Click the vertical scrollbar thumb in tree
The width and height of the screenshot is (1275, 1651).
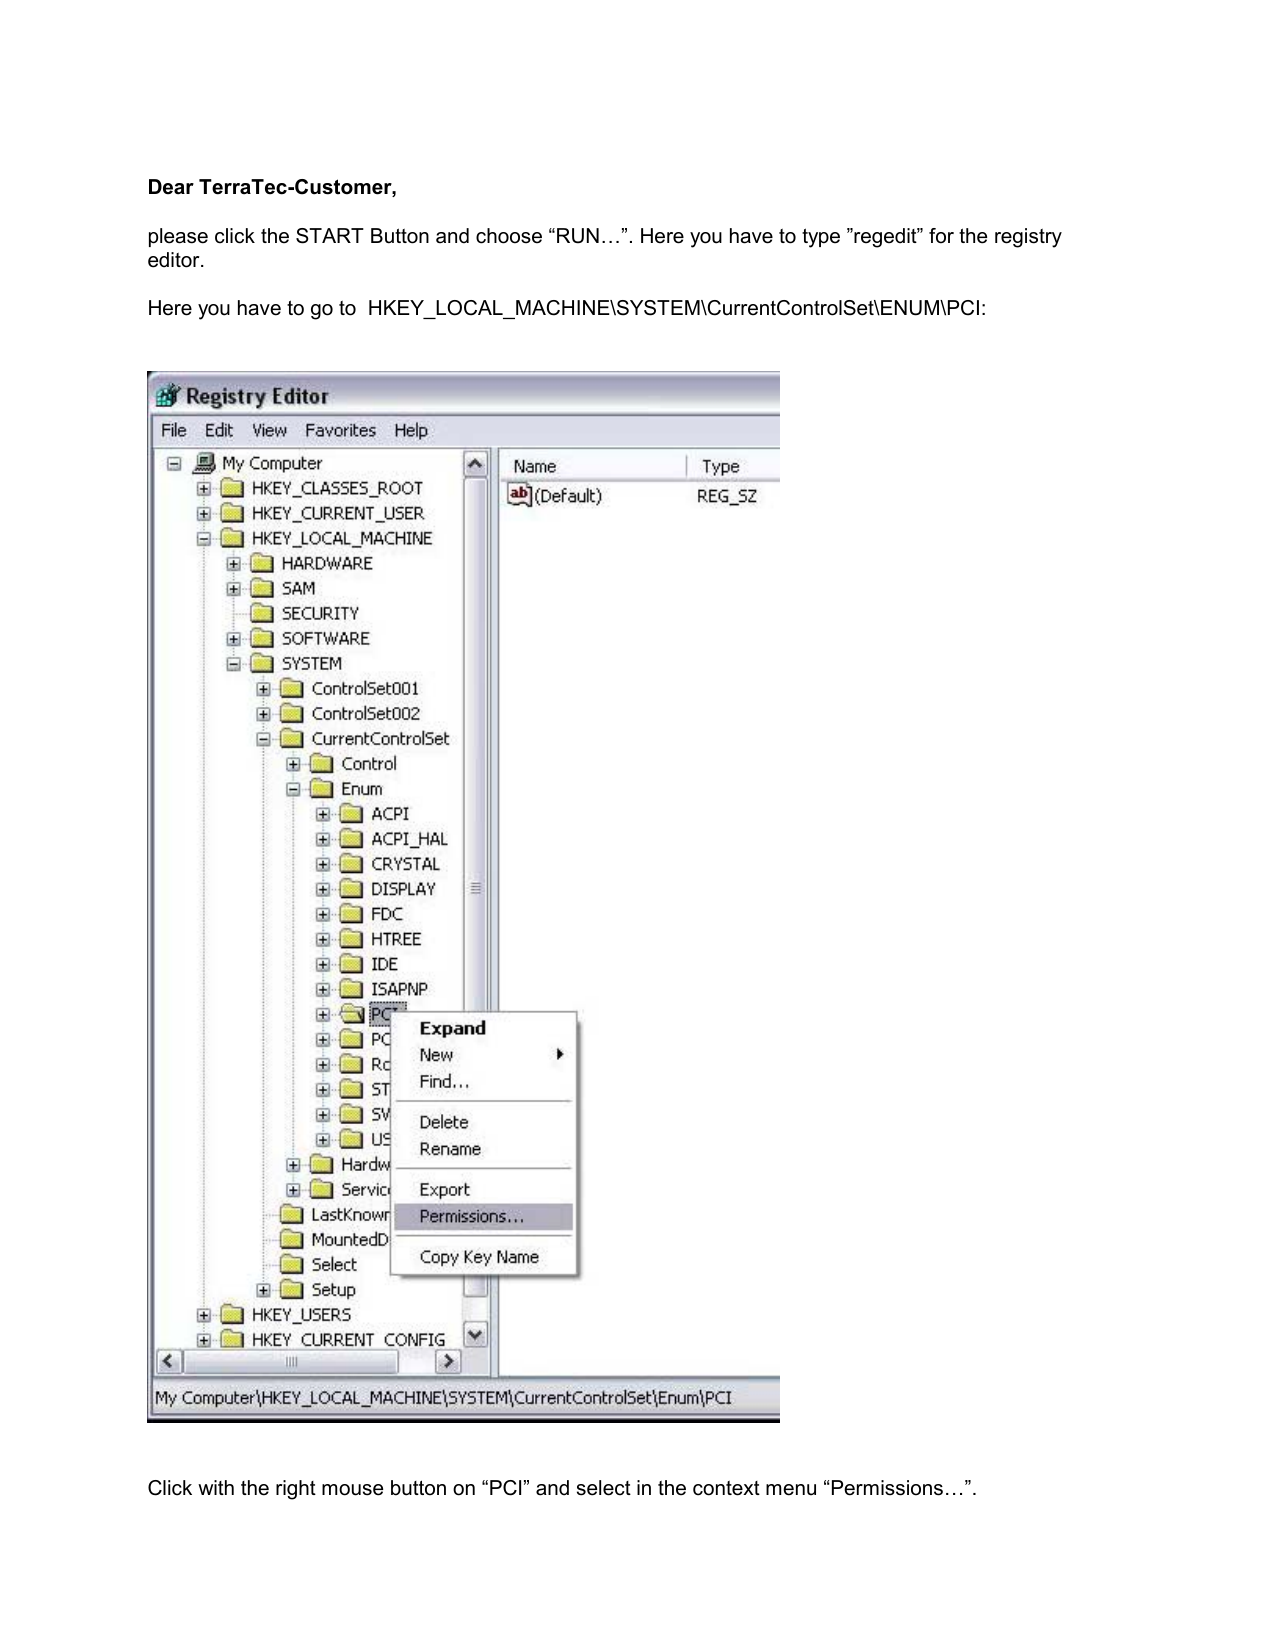click(x=476, y=887)
